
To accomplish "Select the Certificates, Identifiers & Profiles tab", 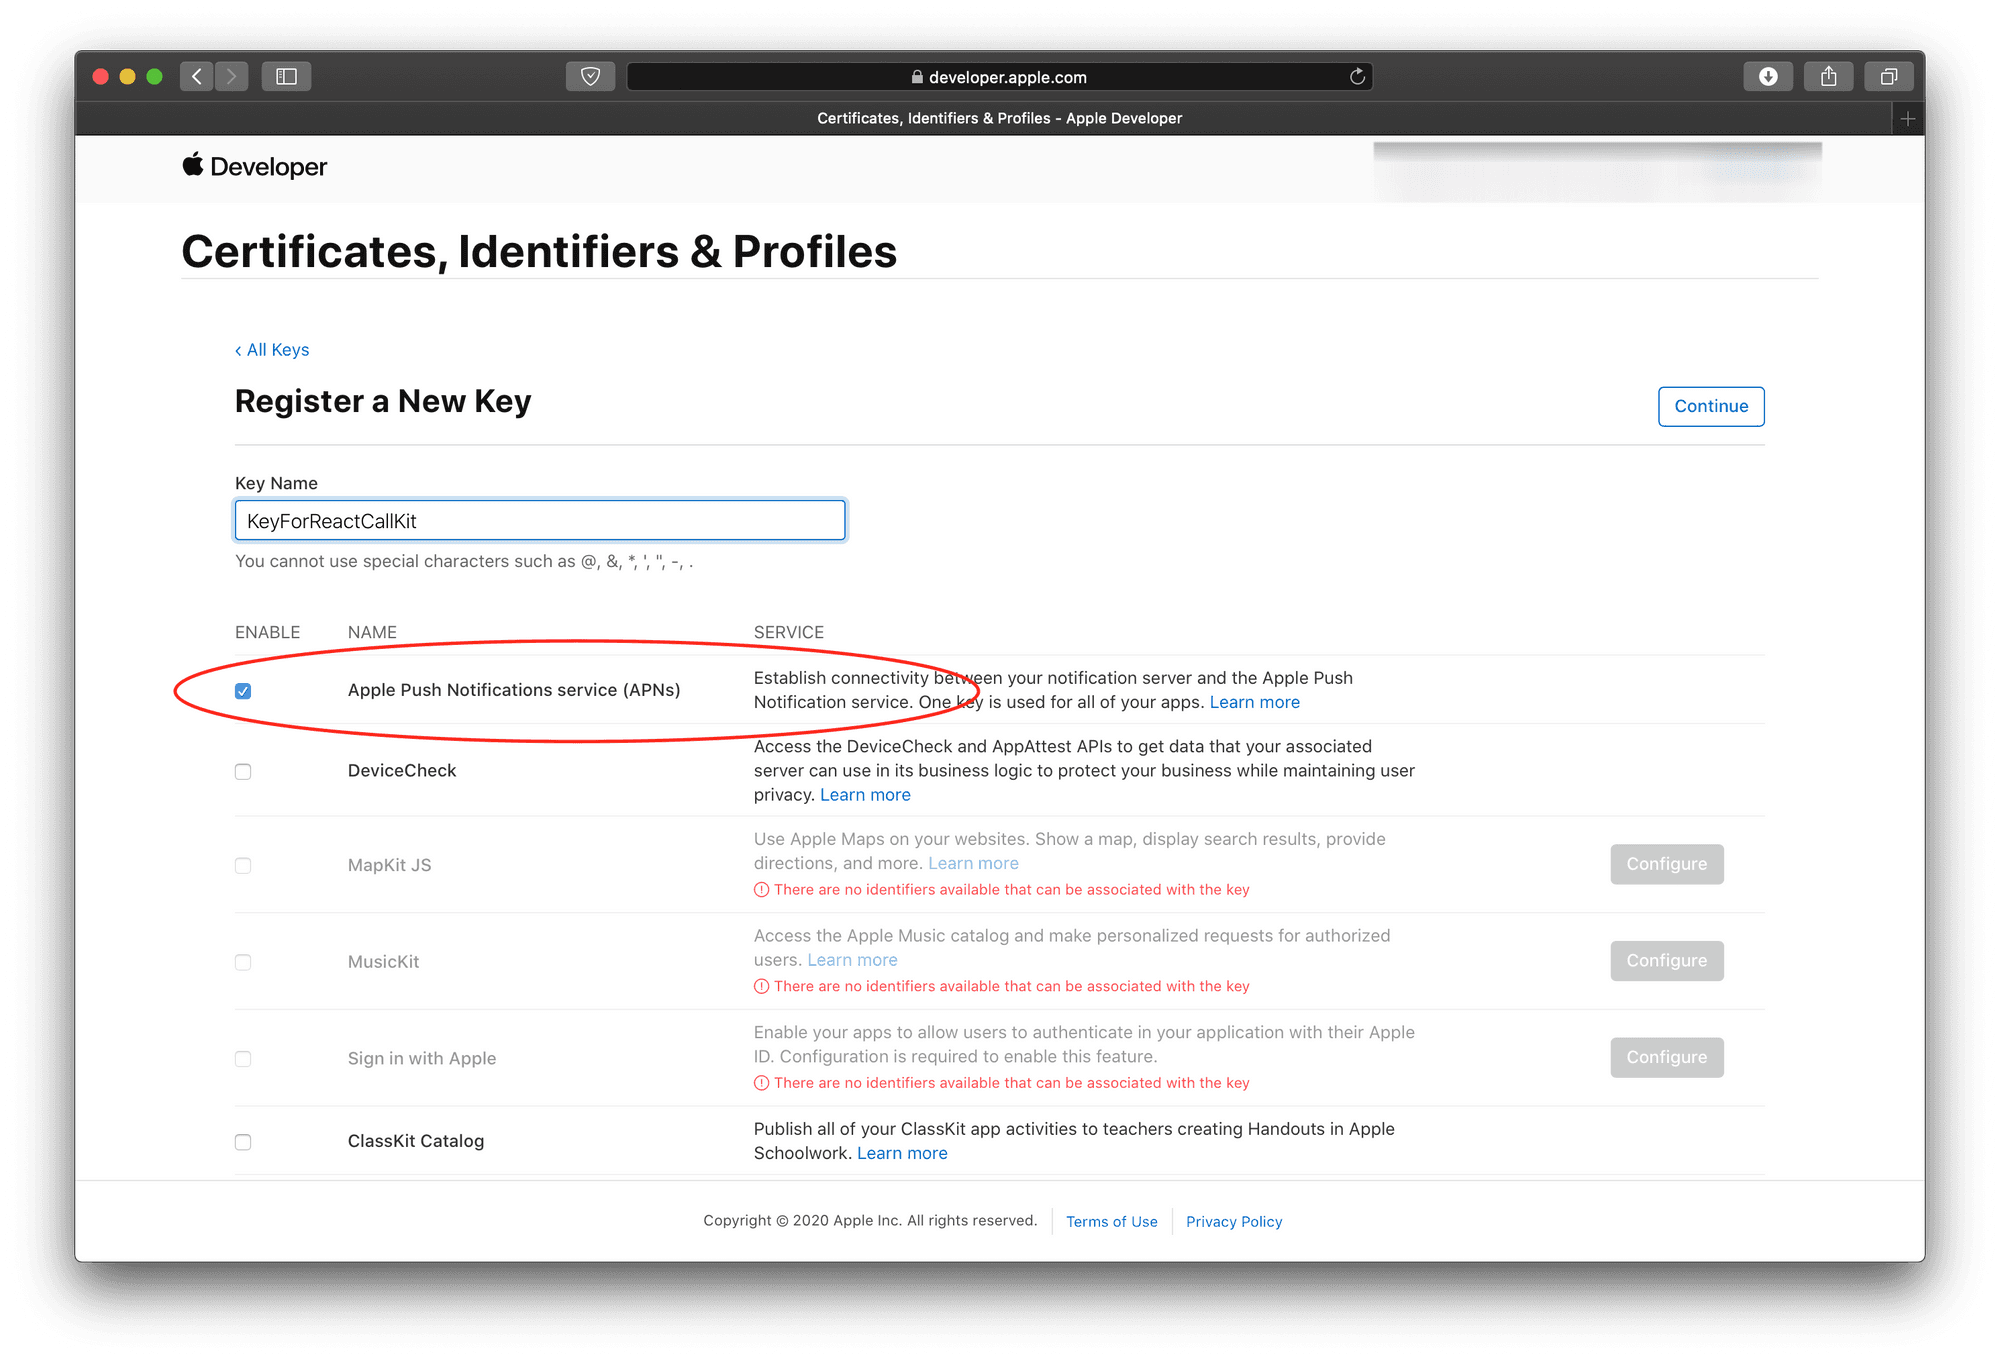I will coord(999,119).
